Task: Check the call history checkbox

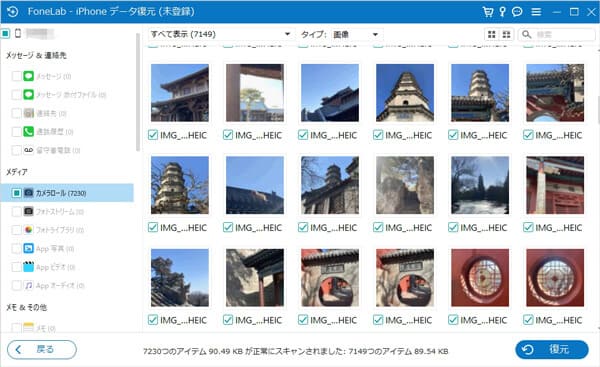Action: [16, 131]
